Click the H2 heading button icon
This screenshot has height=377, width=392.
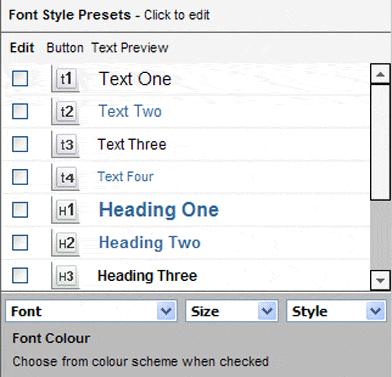click(66, 243)
